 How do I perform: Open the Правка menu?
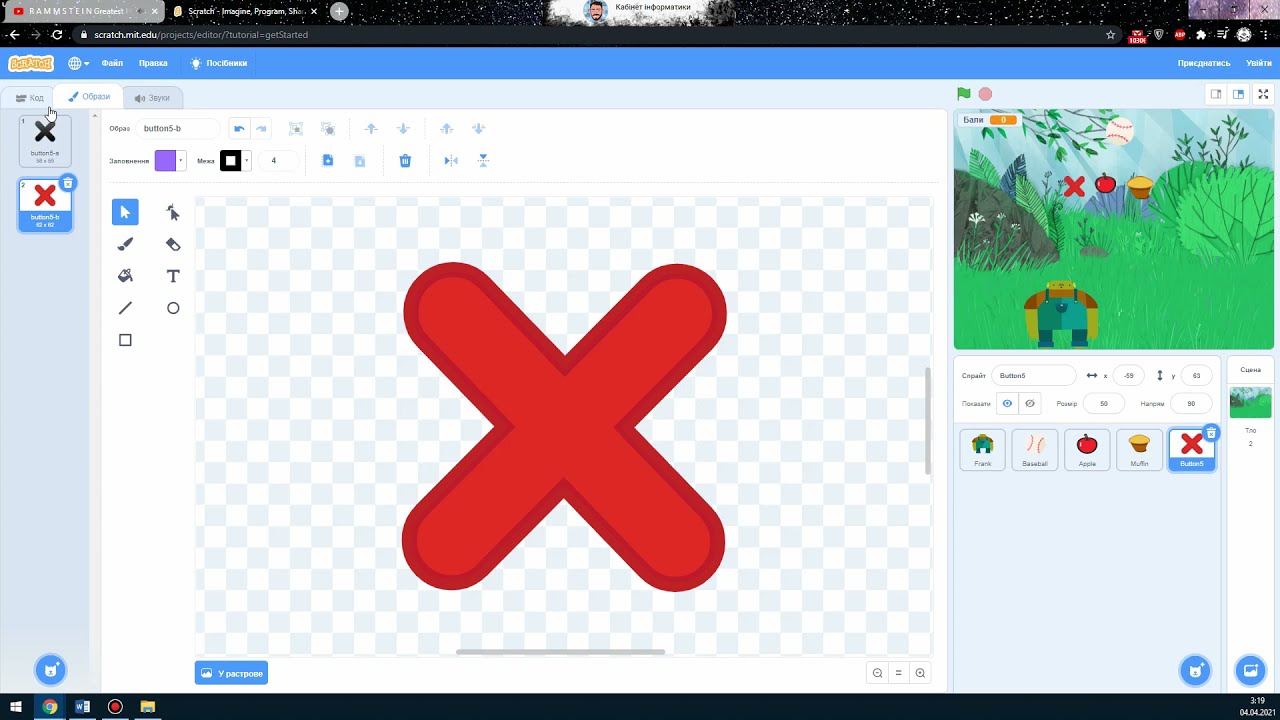pyautogui.click(x=153, y=63)
